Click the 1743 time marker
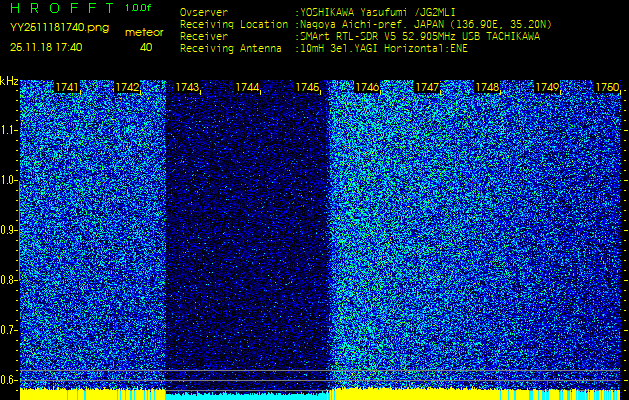Screen dimensions: 629x400 pyautogui.click(x=187, y=87)
